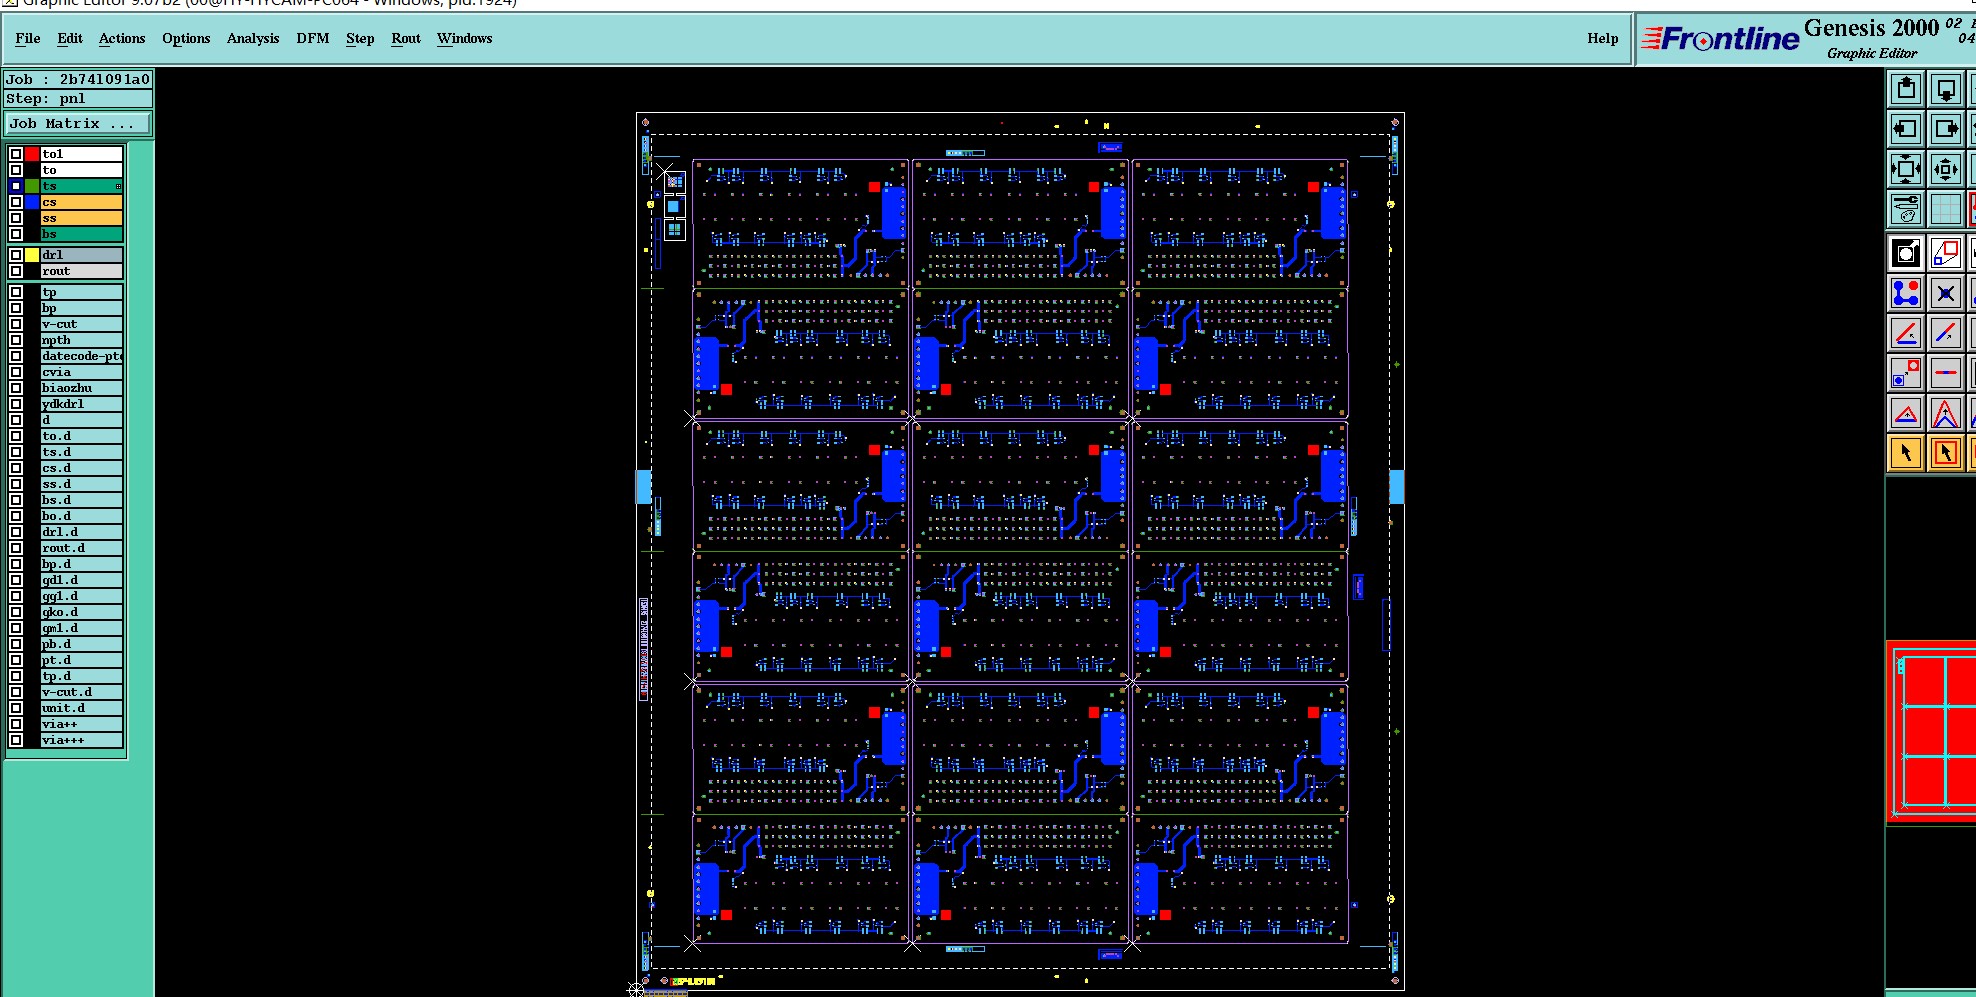Open the Step menu

(360, 38)
